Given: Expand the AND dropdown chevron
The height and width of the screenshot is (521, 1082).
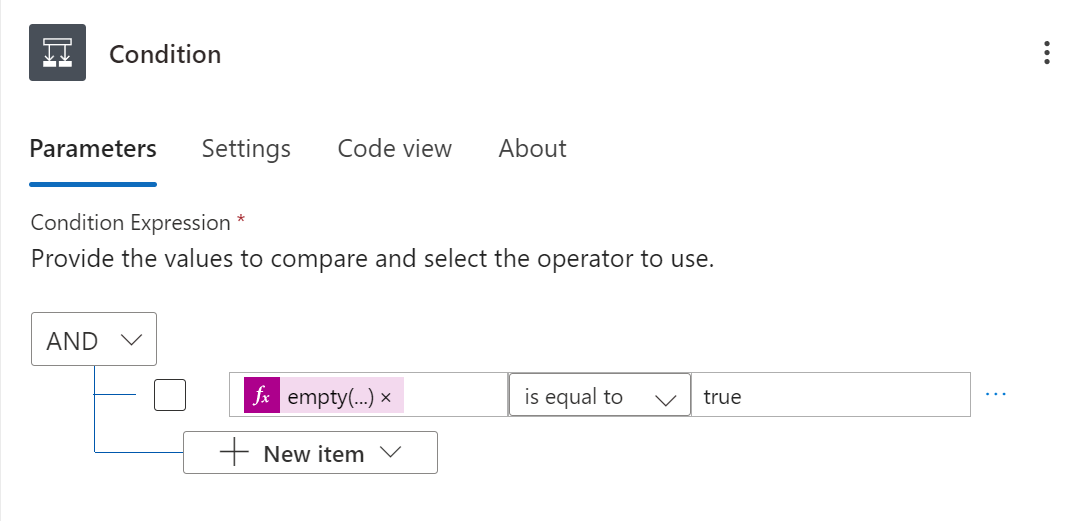Looking at the screenshot, I should [x=131, y=340].
